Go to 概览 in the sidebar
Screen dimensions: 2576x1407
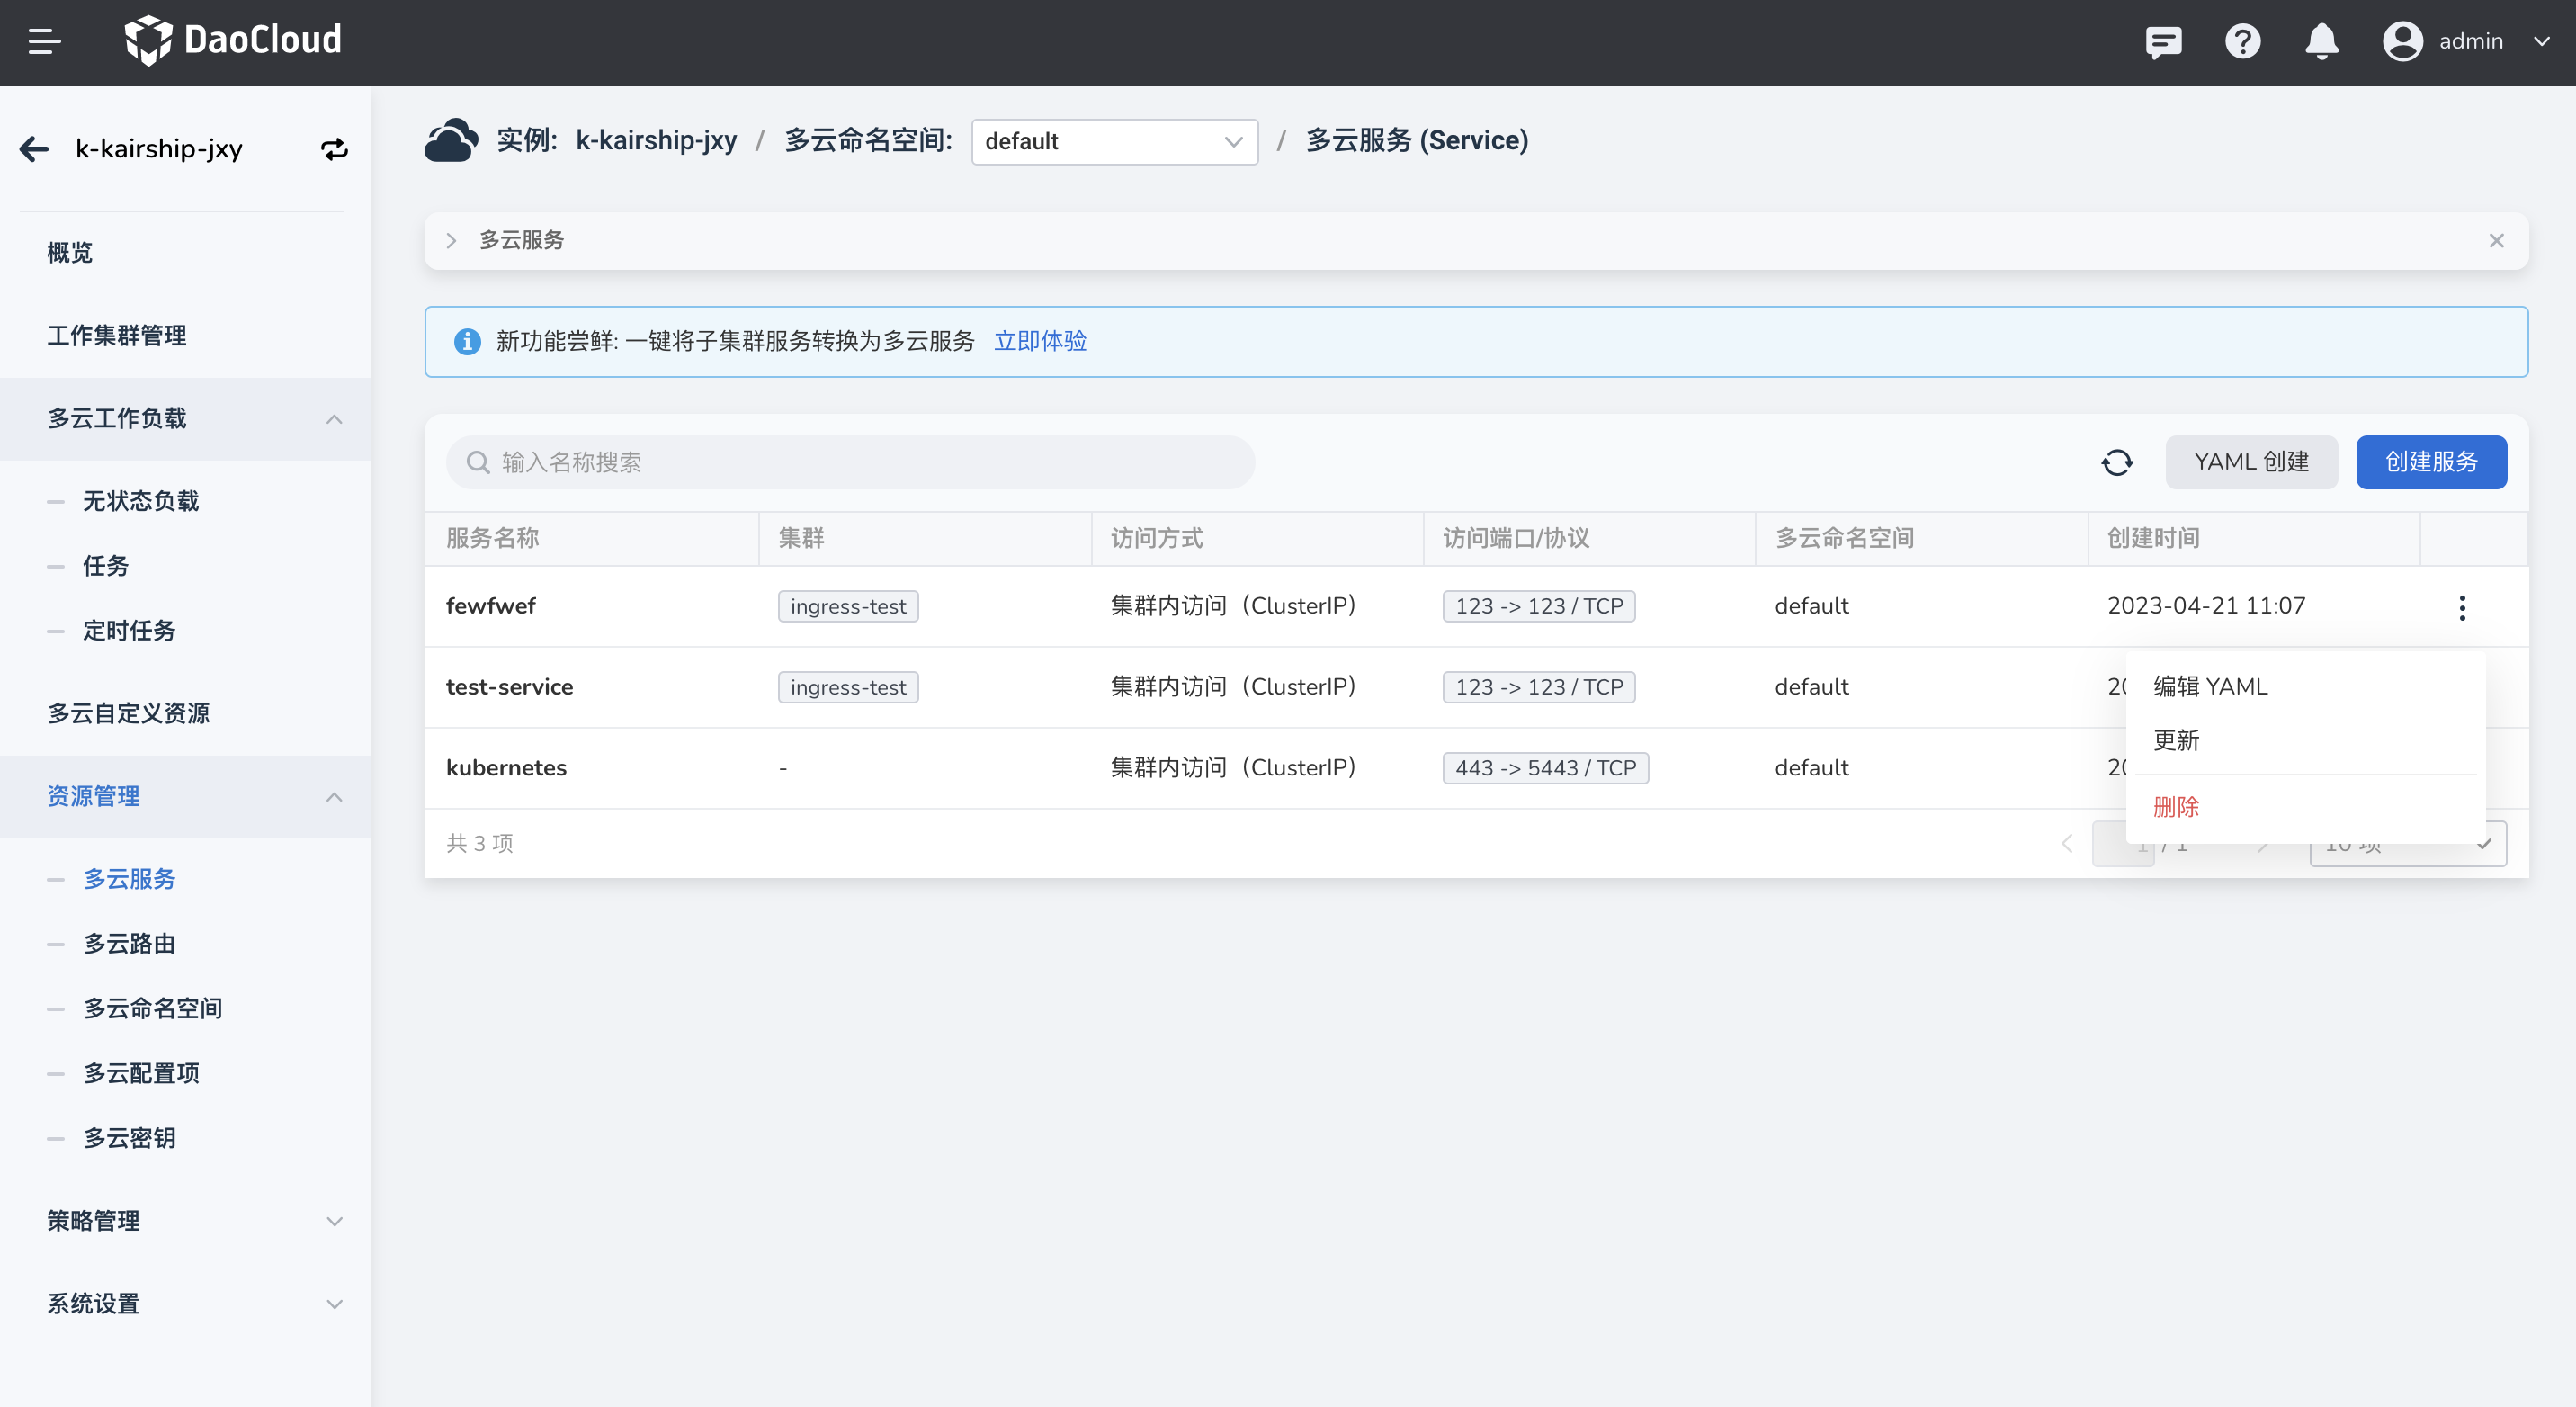coord(70,253)
